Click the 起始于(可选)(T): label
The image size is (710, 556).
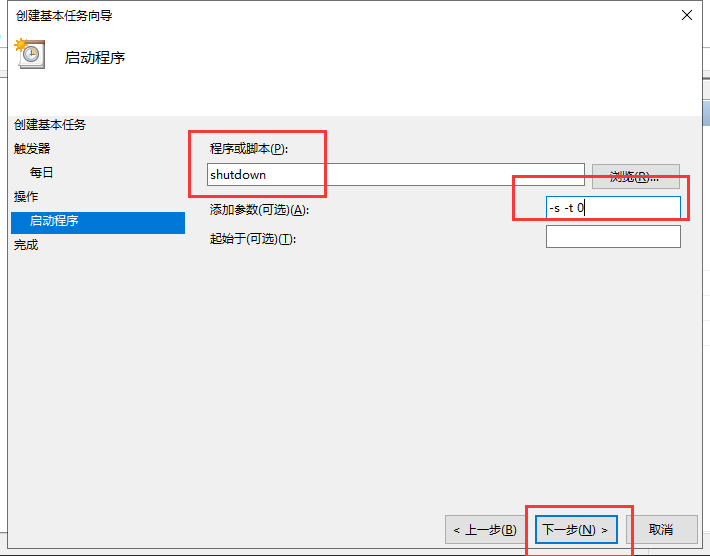pos(253,239)
